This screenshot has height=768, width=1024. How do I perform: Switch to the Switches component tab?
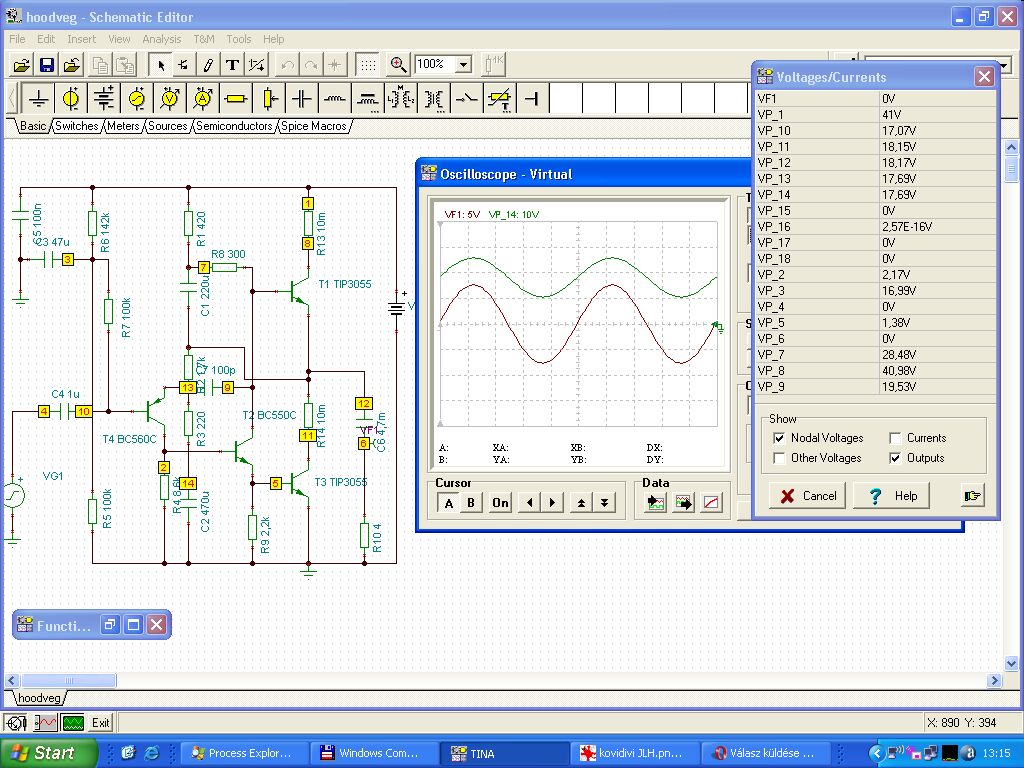[x=76, y=126]
